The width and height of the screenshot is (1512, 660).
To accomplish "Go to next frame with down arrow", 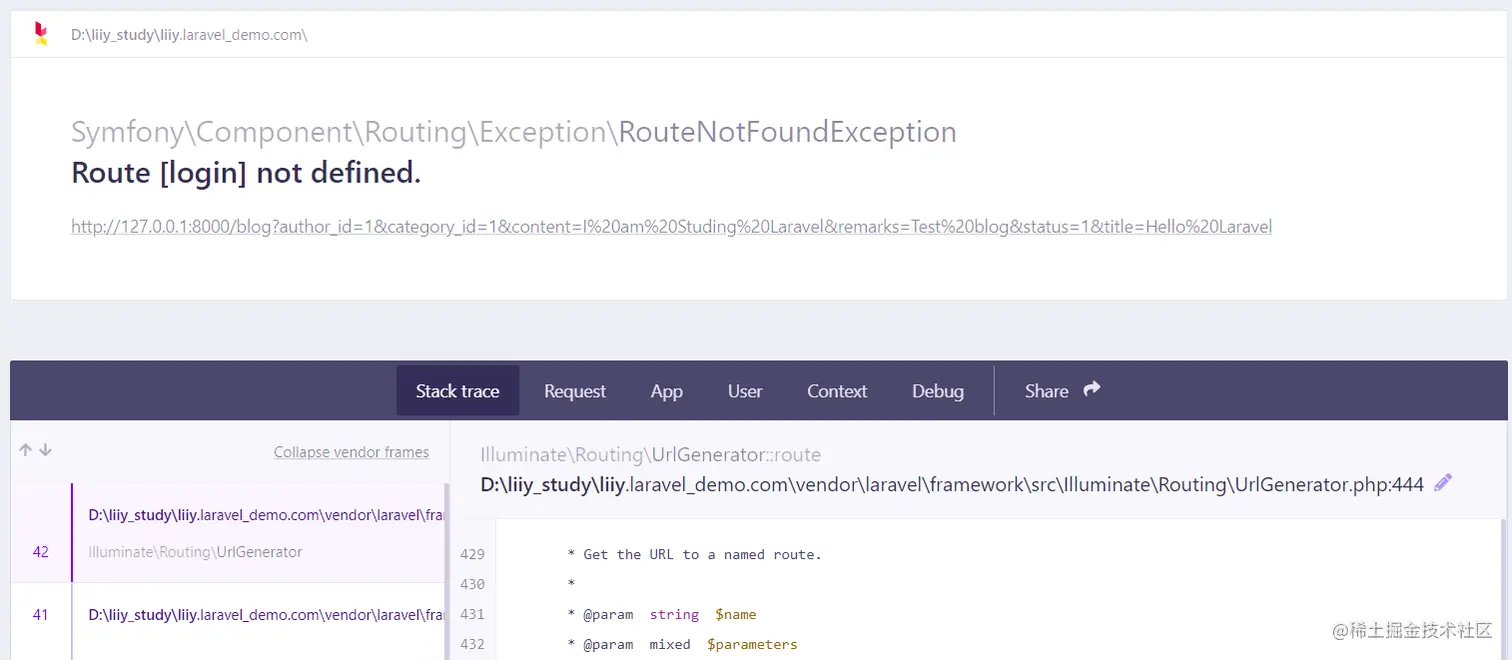I will click(45, 451).
